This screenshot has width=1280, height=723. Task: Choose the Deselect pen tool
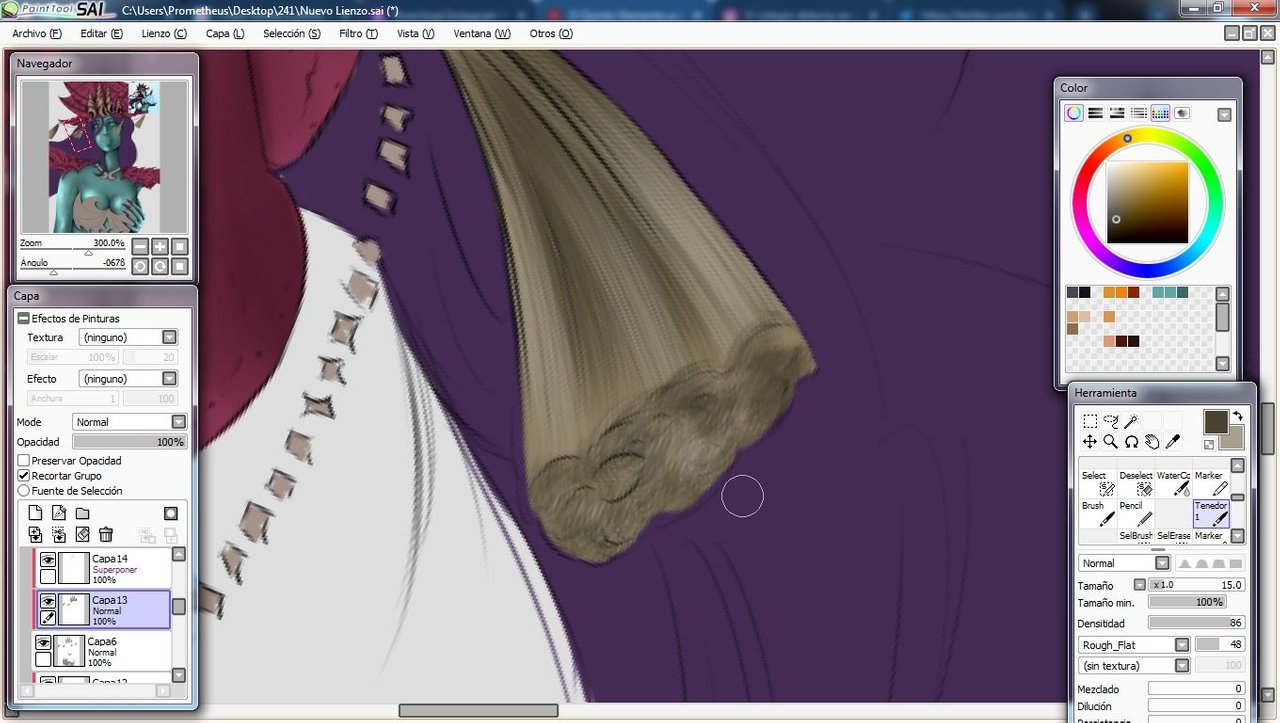[1135, 483]
